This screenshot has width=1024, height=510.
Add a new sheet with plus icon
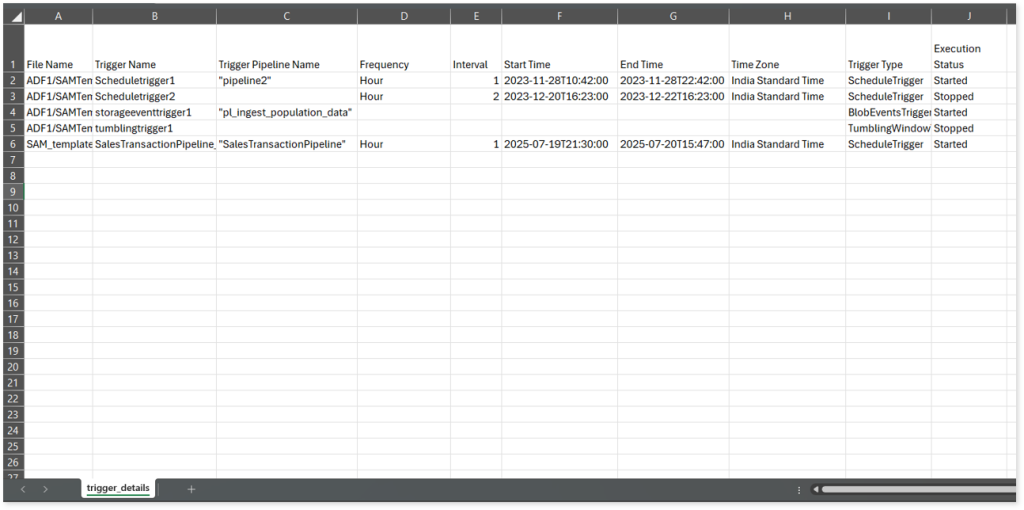191,489
